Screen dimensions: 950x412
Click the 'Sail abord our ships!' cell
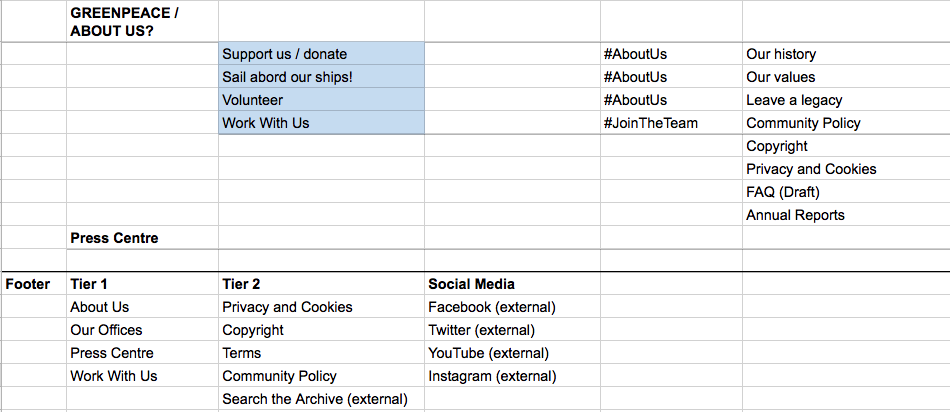click(321, 77)
